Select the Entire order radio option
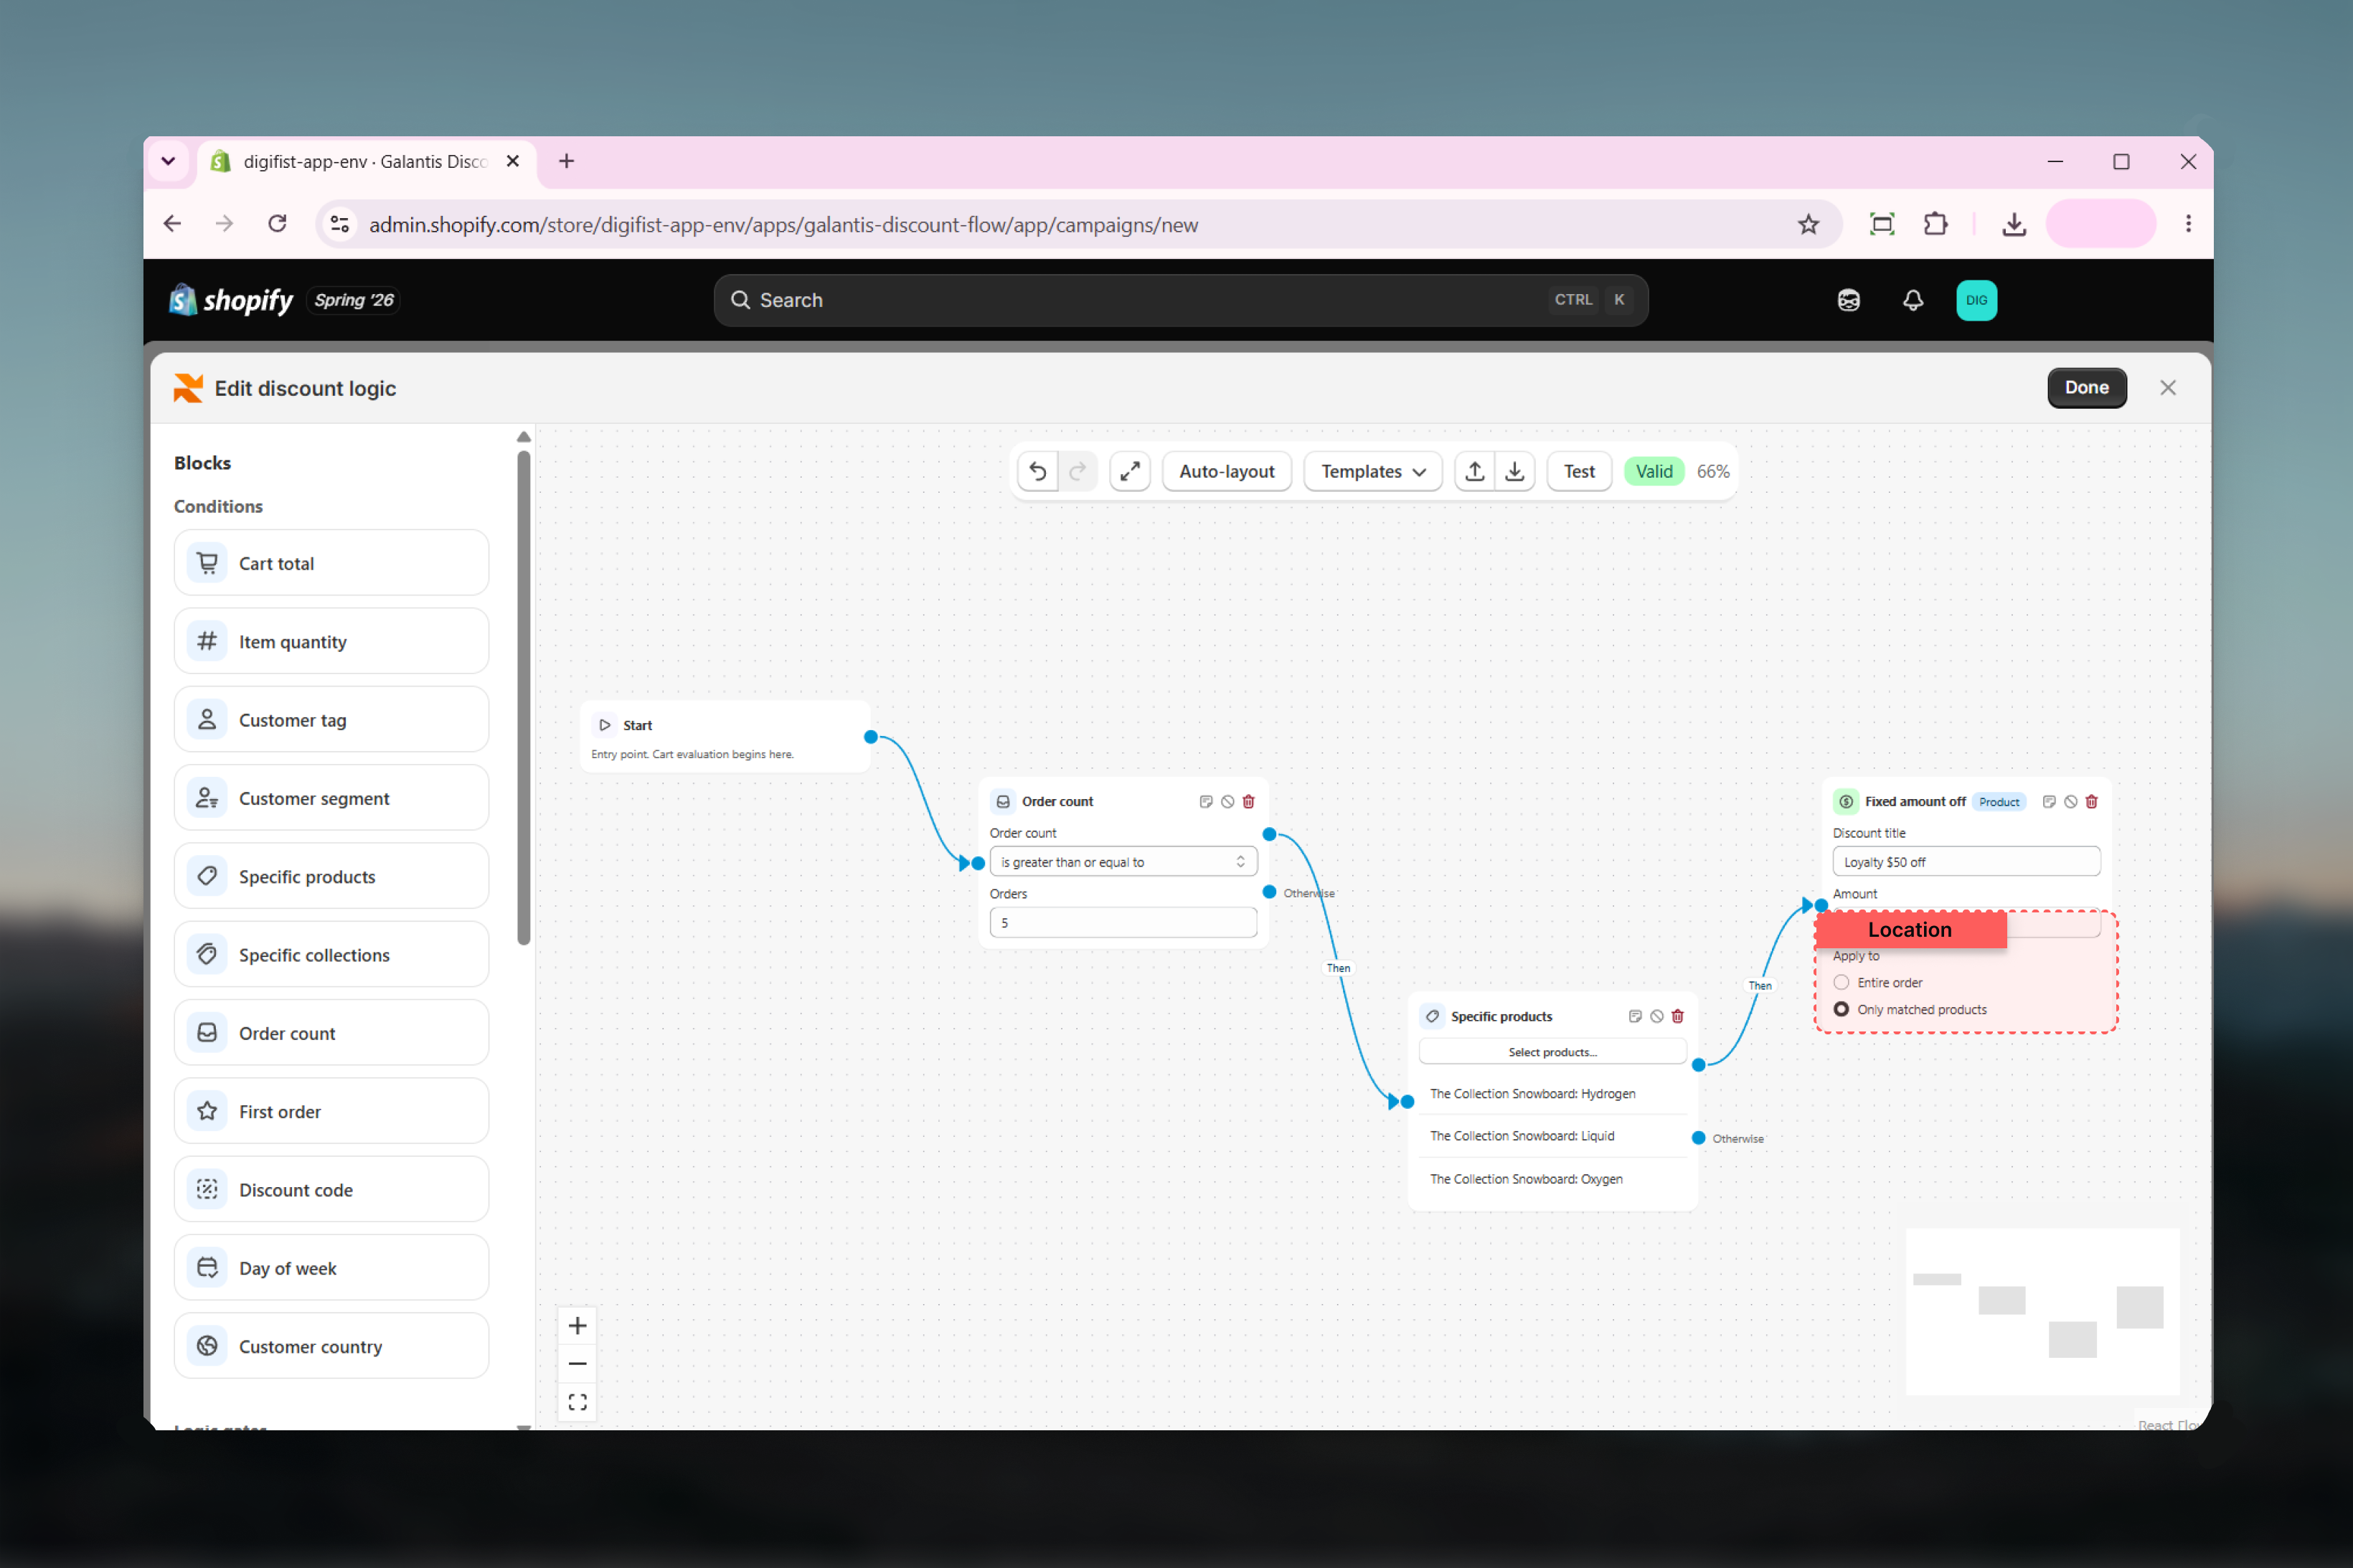 1841,982
